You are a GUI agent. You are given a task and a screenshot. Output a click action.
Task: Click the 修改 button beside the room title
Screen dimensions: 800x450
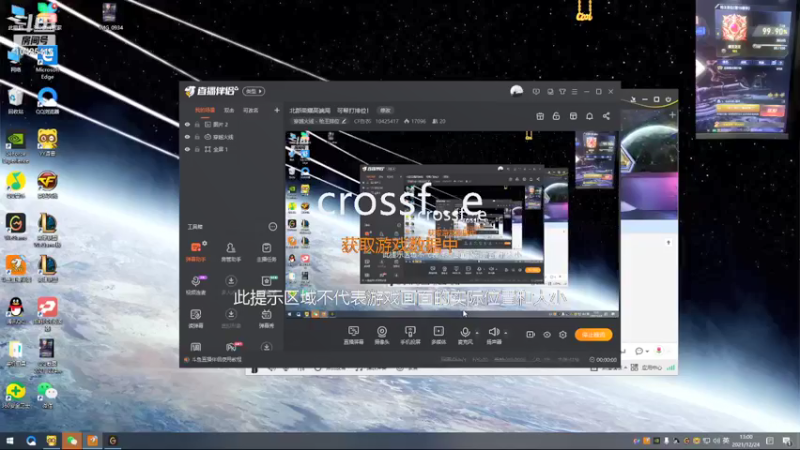[x=385, y=110]
